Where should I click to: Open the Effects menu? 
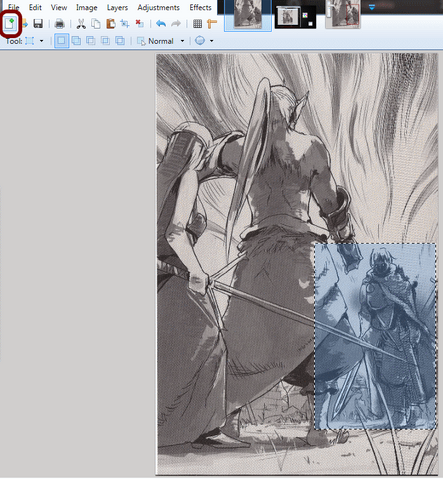[x=200, y=7]
